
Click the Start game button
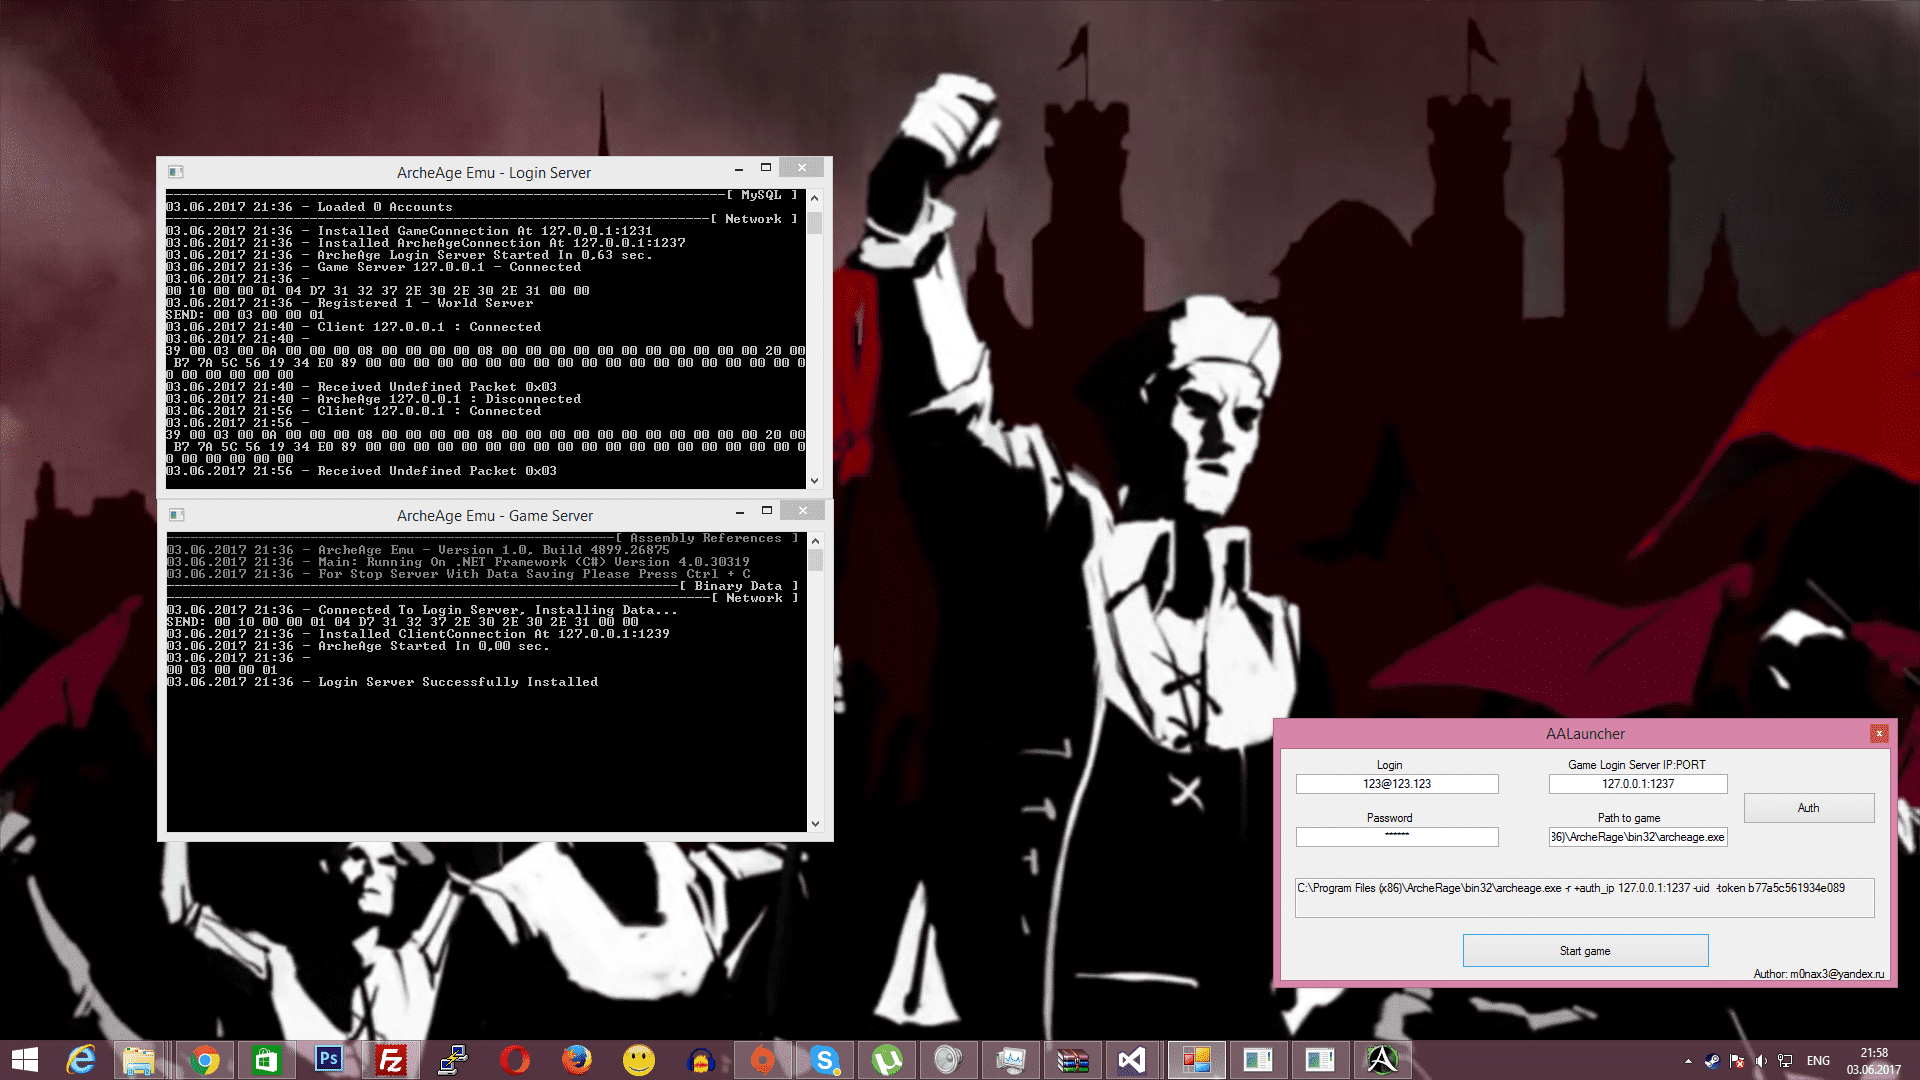[x=1585, y=951]
